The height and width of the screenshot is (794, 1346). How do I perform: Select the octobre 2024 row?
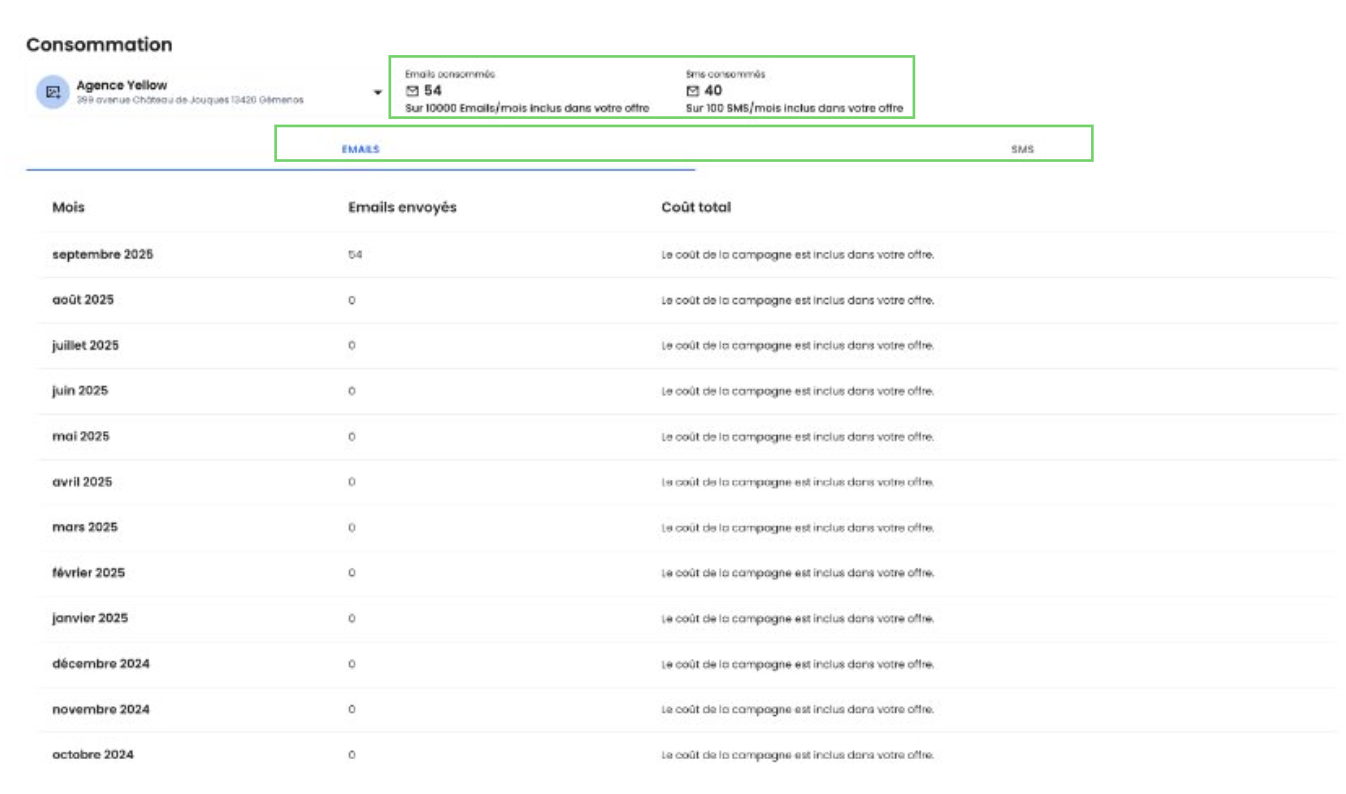(93, 755)
